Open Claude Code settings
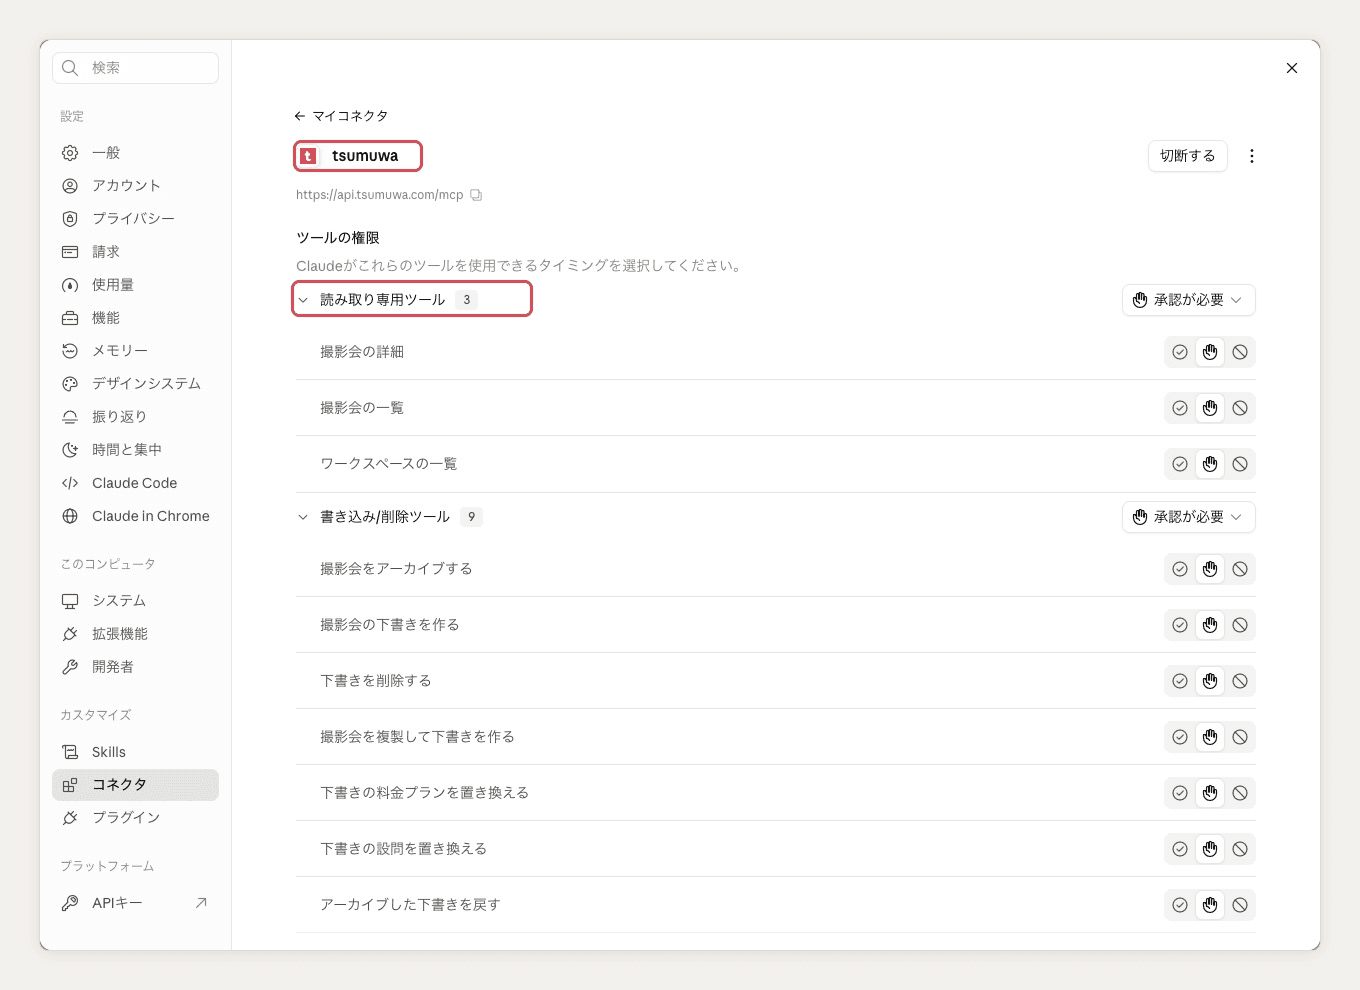This screenshot has width=1360, height=990. coord(135,483)
